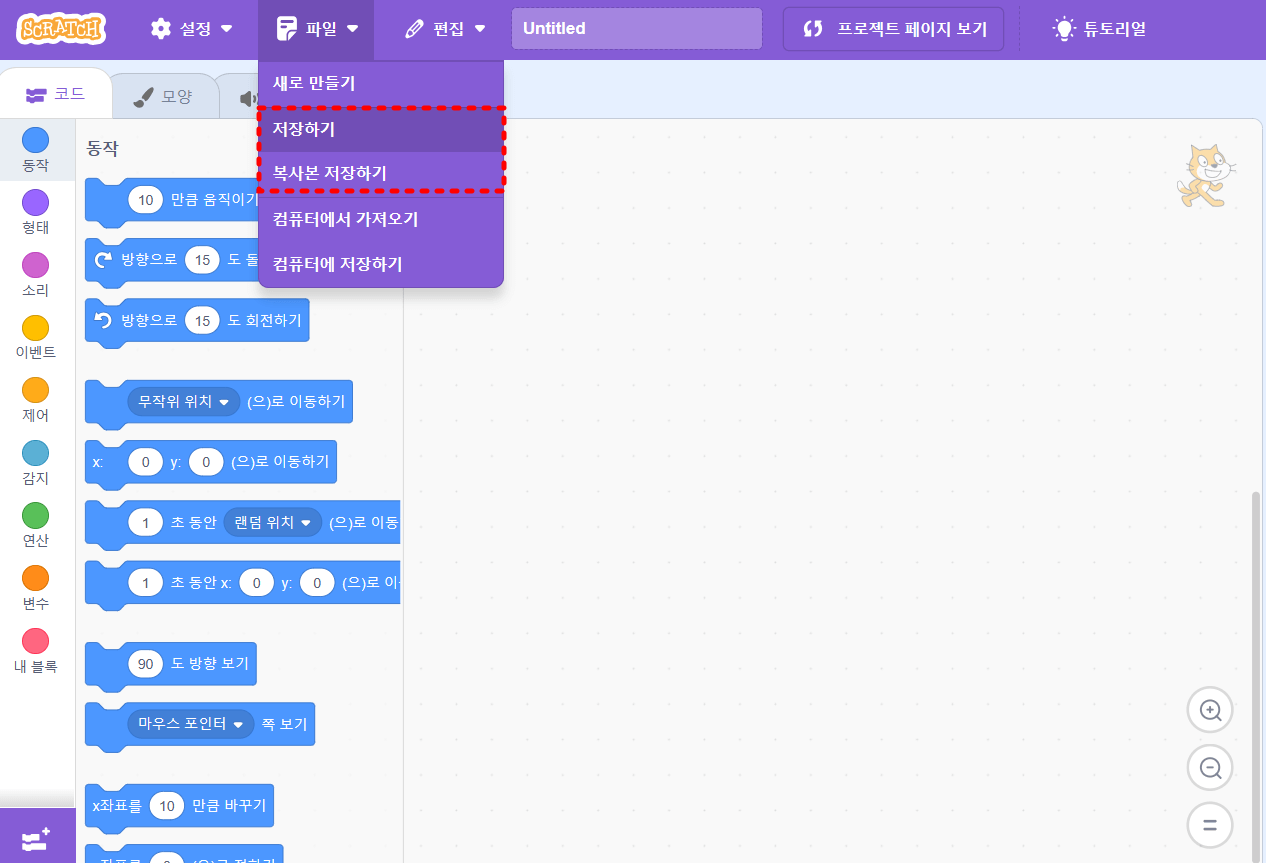
Task: Click the Untitled project name field
Action: pyautogui.click(x=636, y=28)
